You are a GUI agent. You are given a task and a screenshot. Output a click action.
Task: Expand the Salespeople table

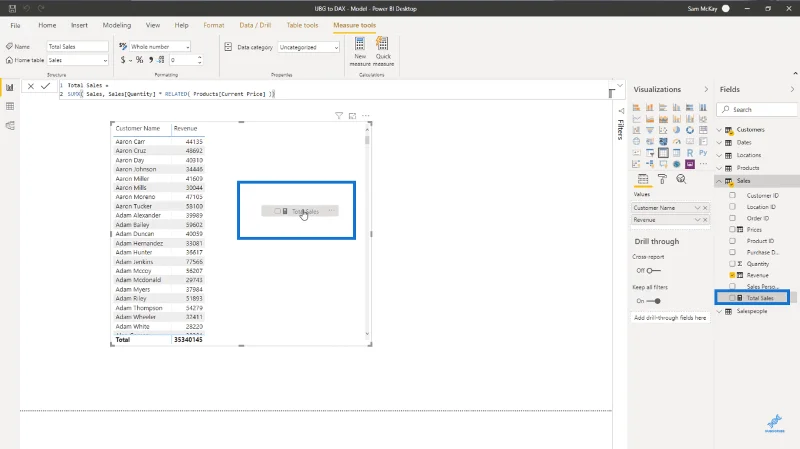click(x=719, y=311)
